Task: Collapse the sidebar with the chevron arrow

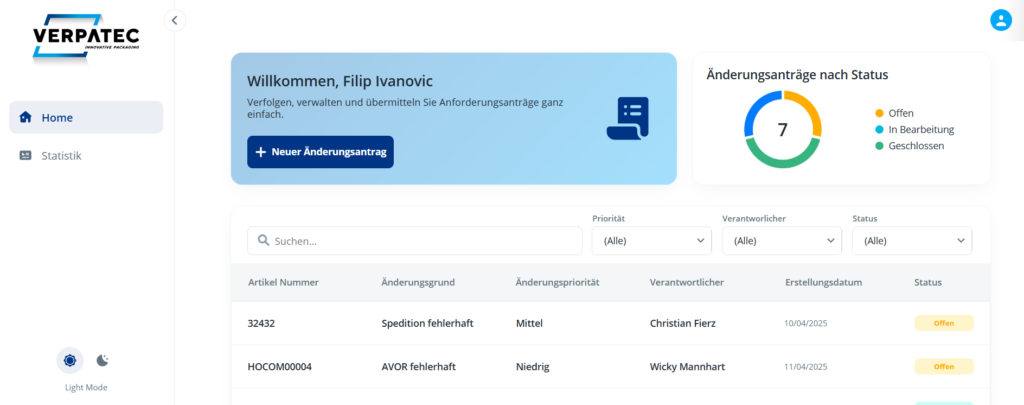Action: pos(175,19)
